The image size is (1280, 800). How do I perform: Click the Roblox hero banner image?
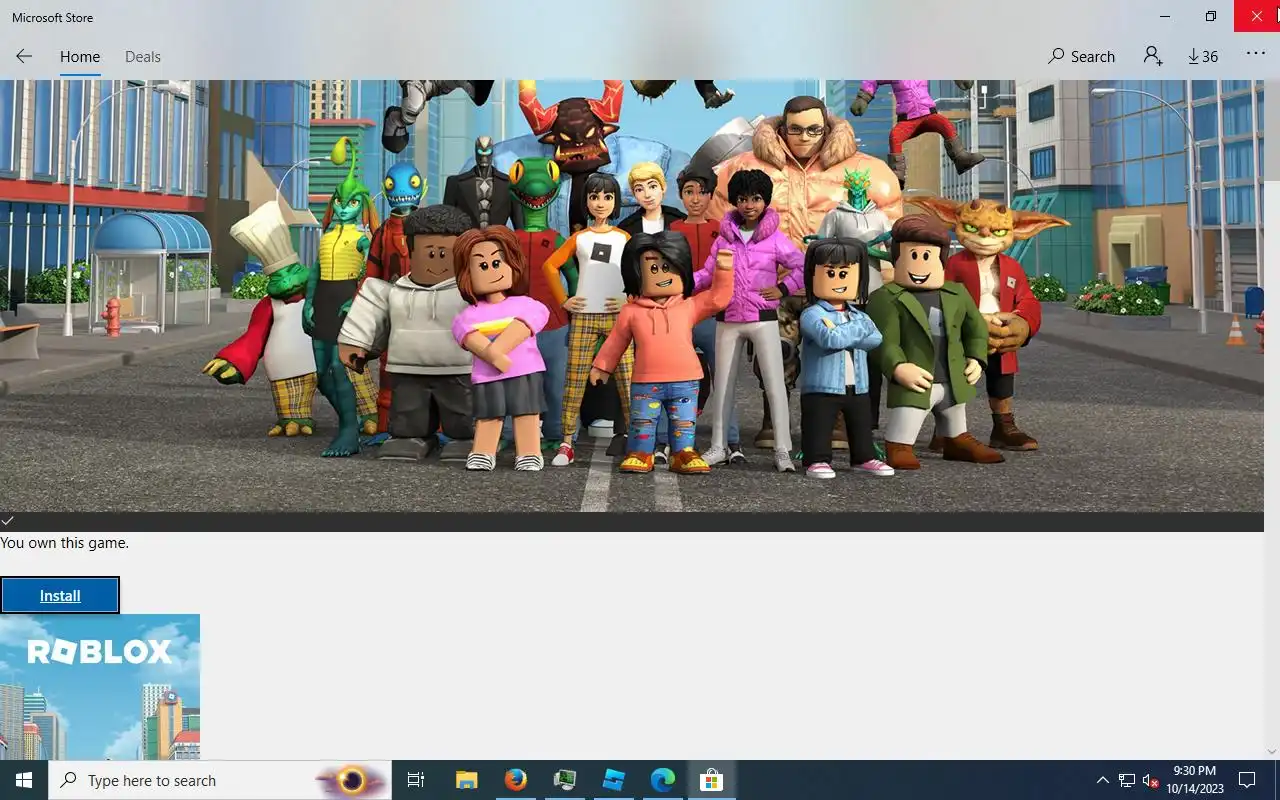click(632, 296)
